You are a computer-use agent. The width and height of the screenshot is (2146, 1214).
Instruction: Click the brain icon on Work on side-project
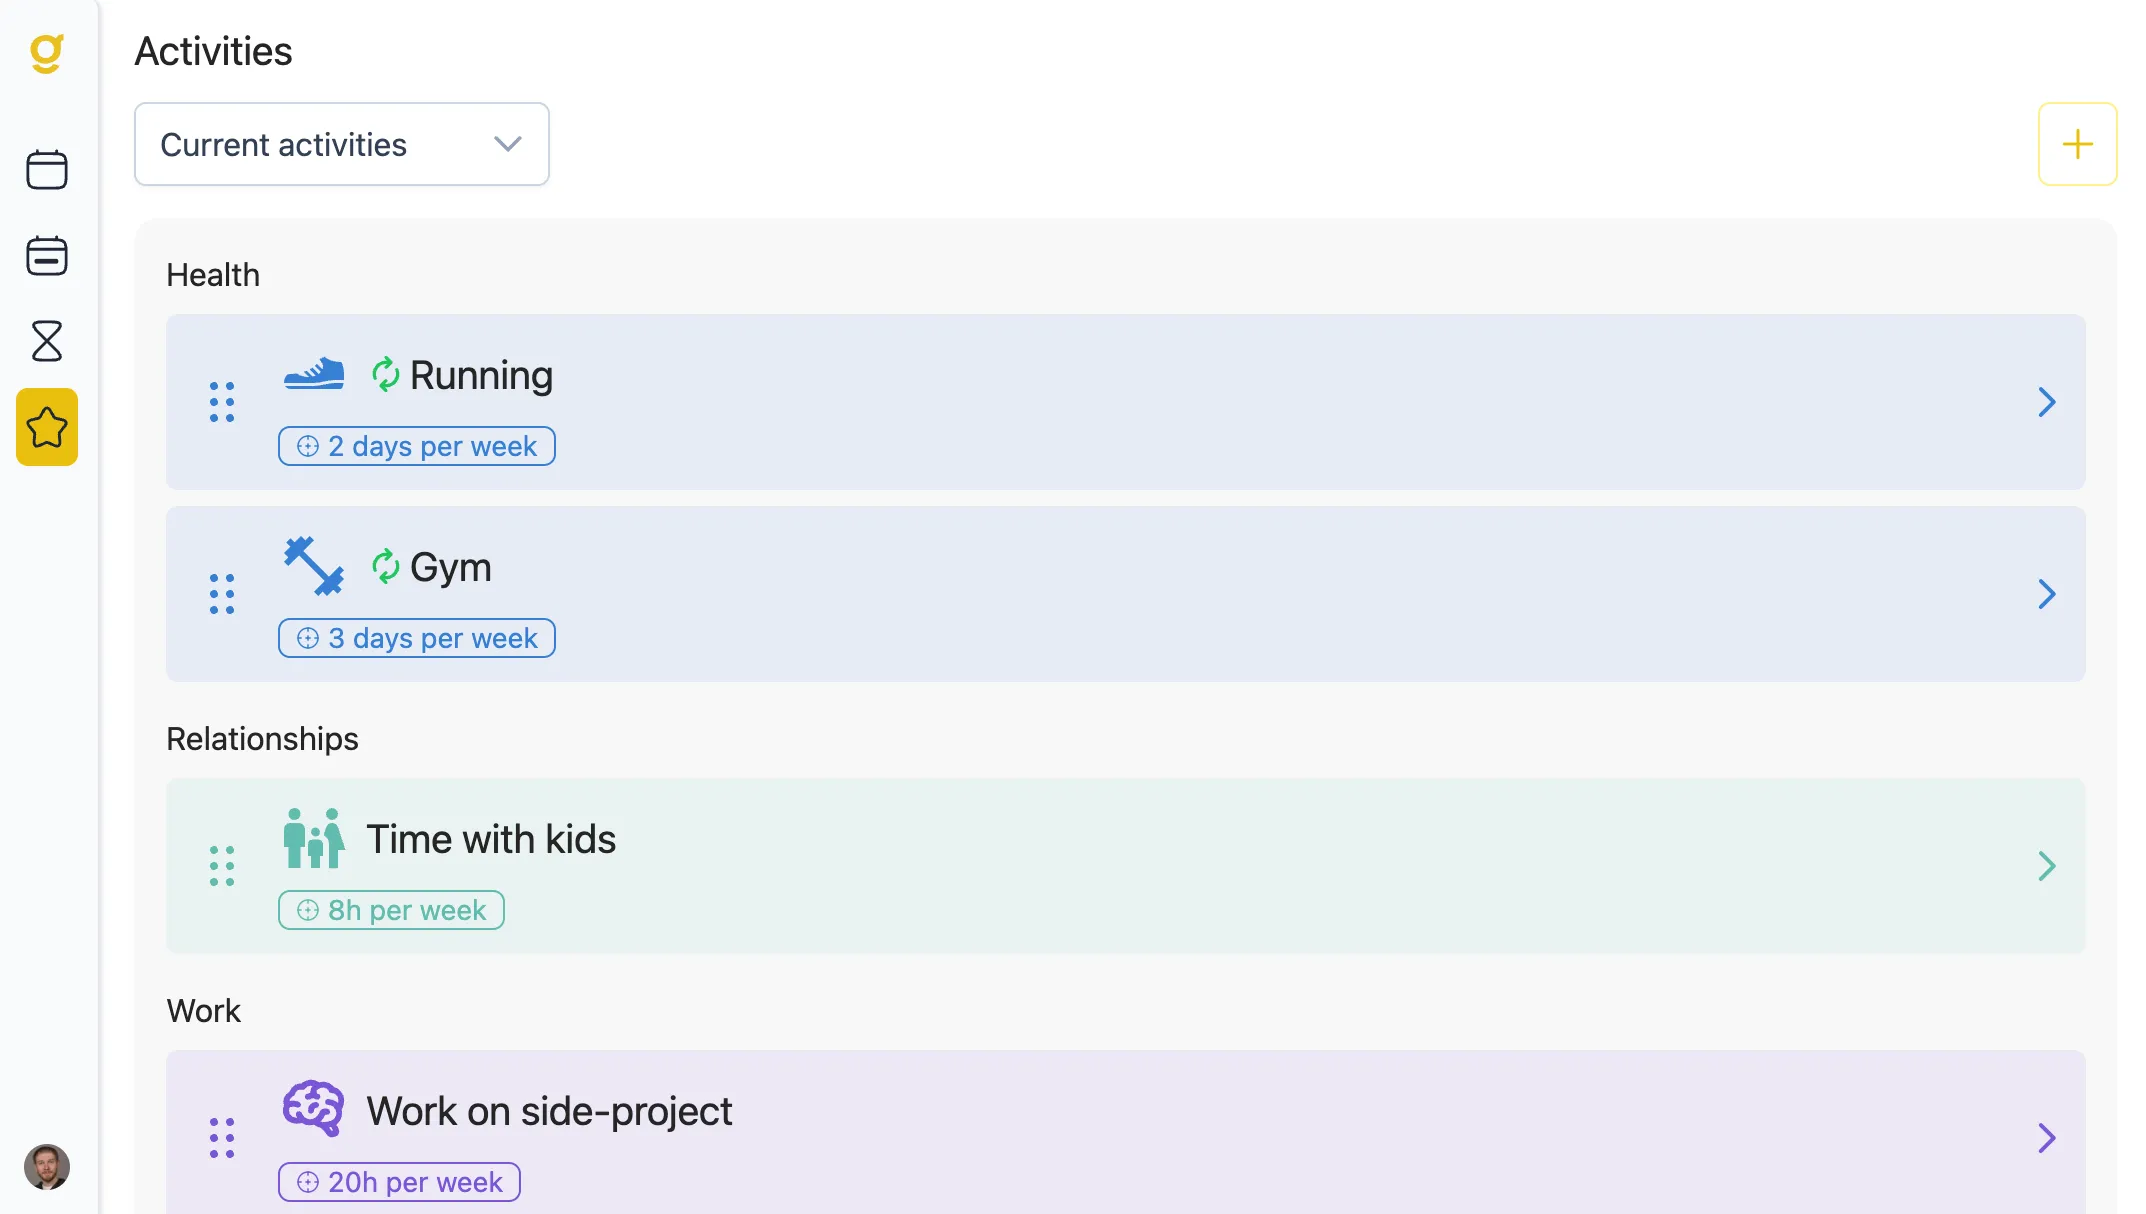pos(313,1109)
